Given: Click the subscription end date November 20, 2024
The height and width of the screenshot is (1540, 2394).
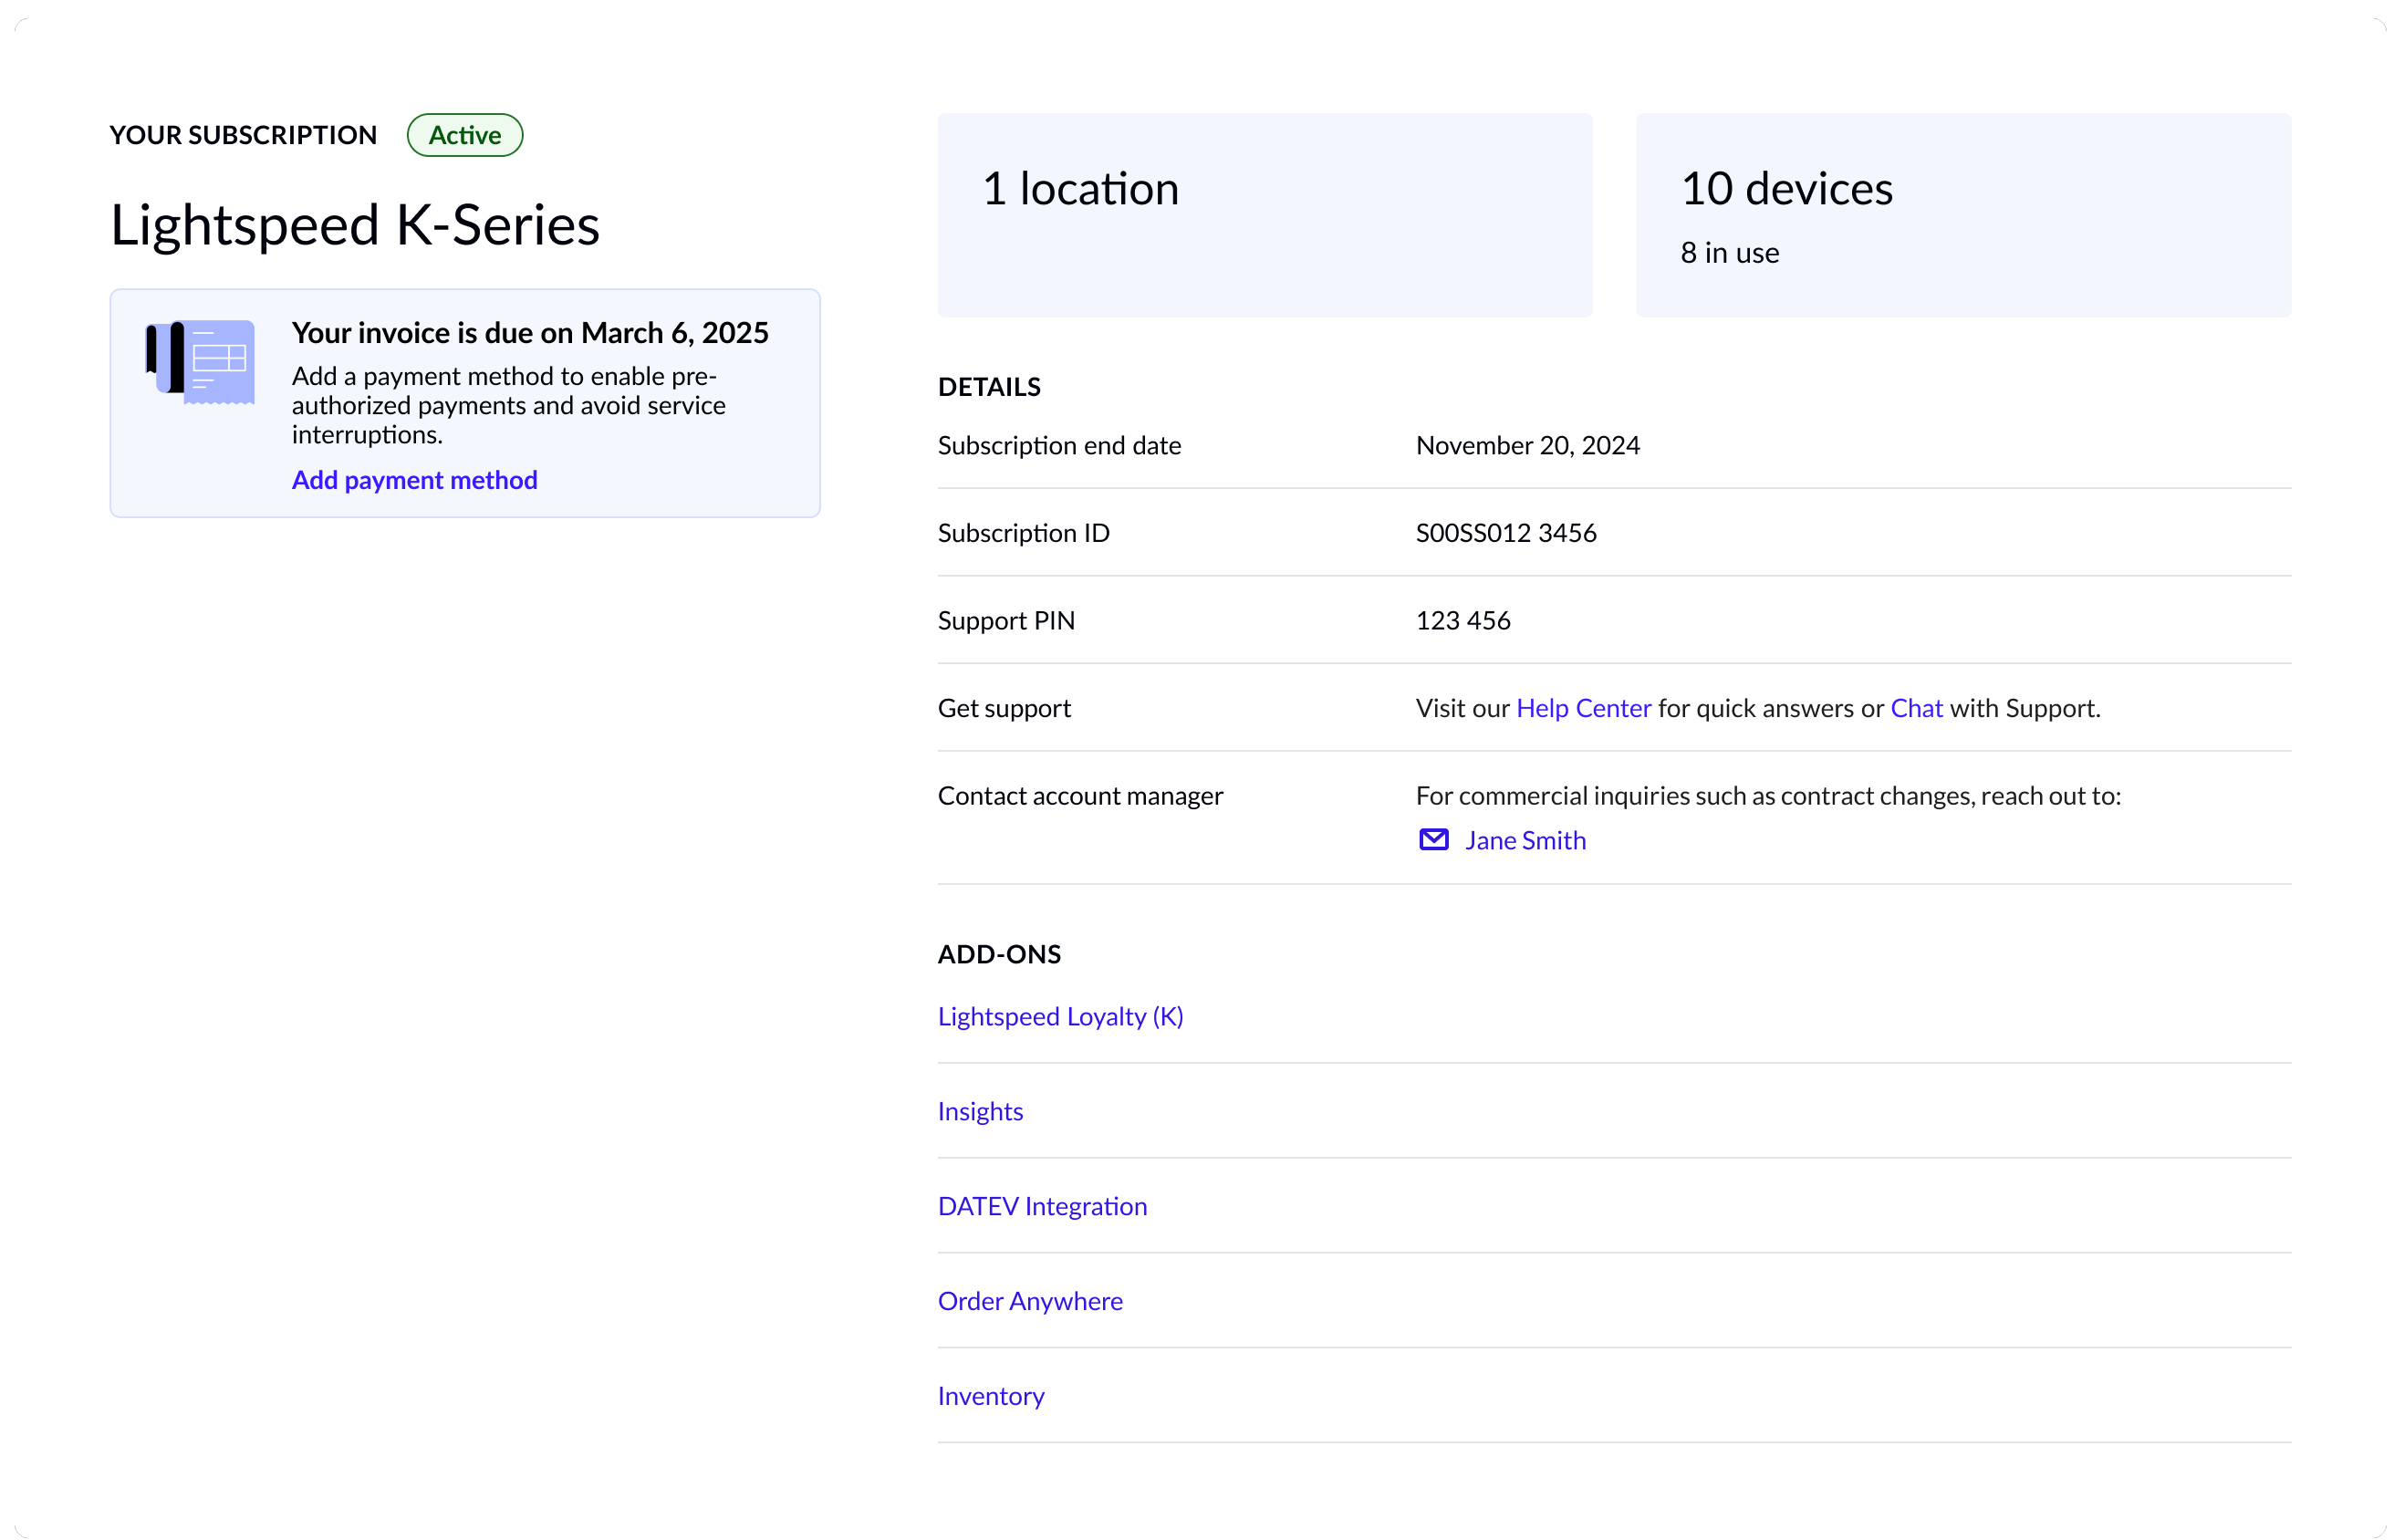Looking at the screenshot, I should click(x=1527, y=446).
